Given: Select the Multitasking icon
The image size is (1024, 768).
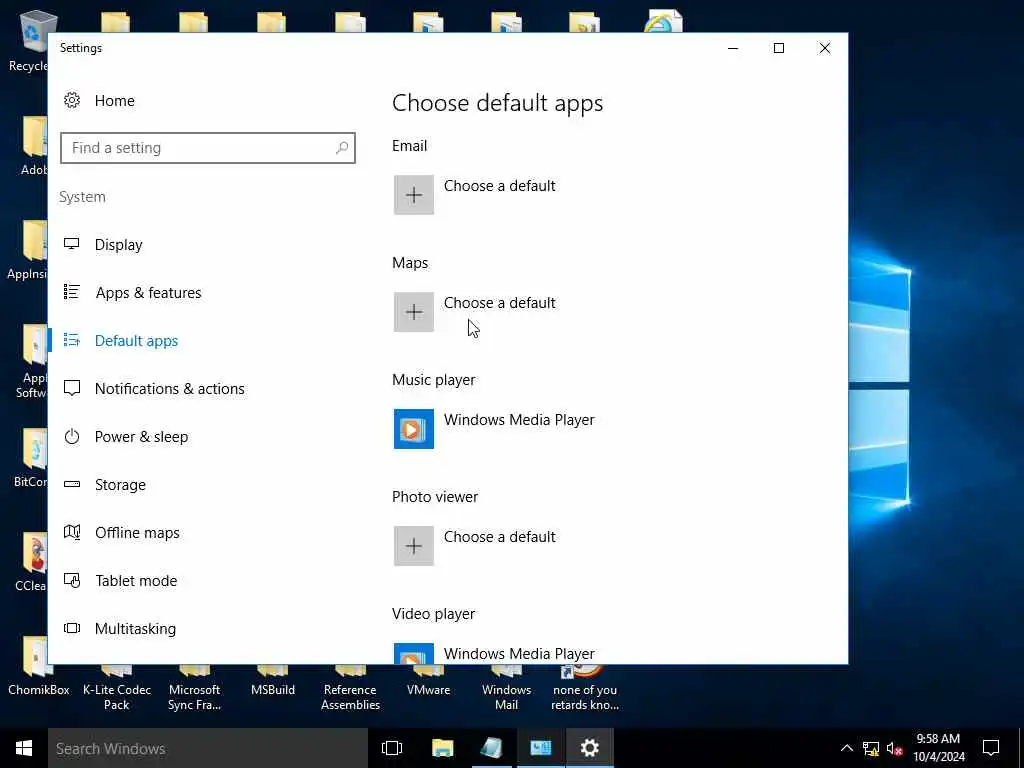Looking at the screenshot, I should click(x=72, y=628).
